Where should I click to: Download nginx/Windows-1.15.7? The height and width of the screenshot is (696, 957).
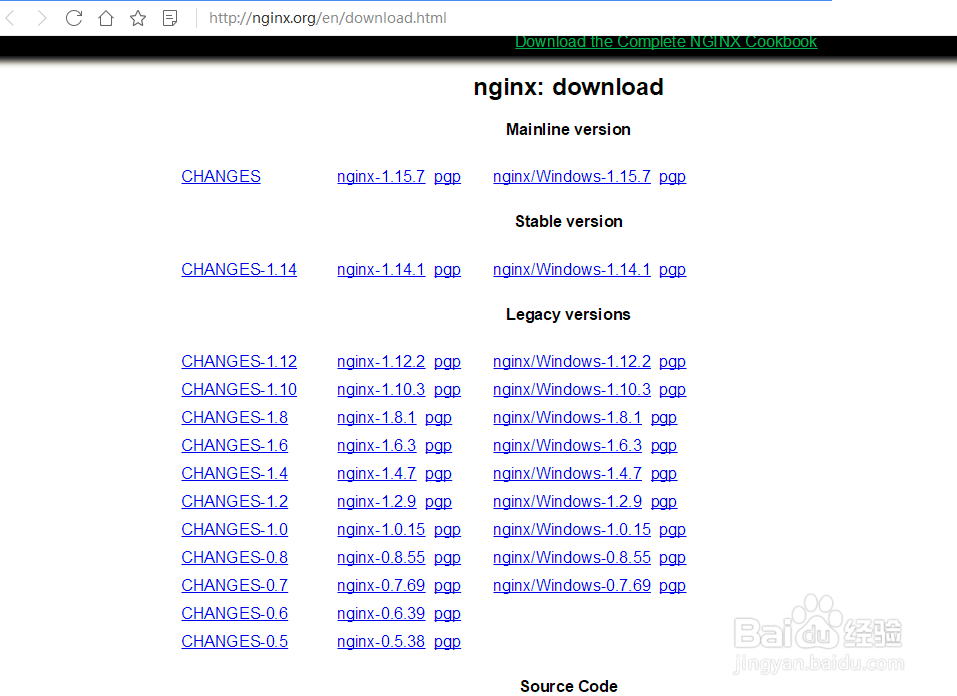point(572,176)
